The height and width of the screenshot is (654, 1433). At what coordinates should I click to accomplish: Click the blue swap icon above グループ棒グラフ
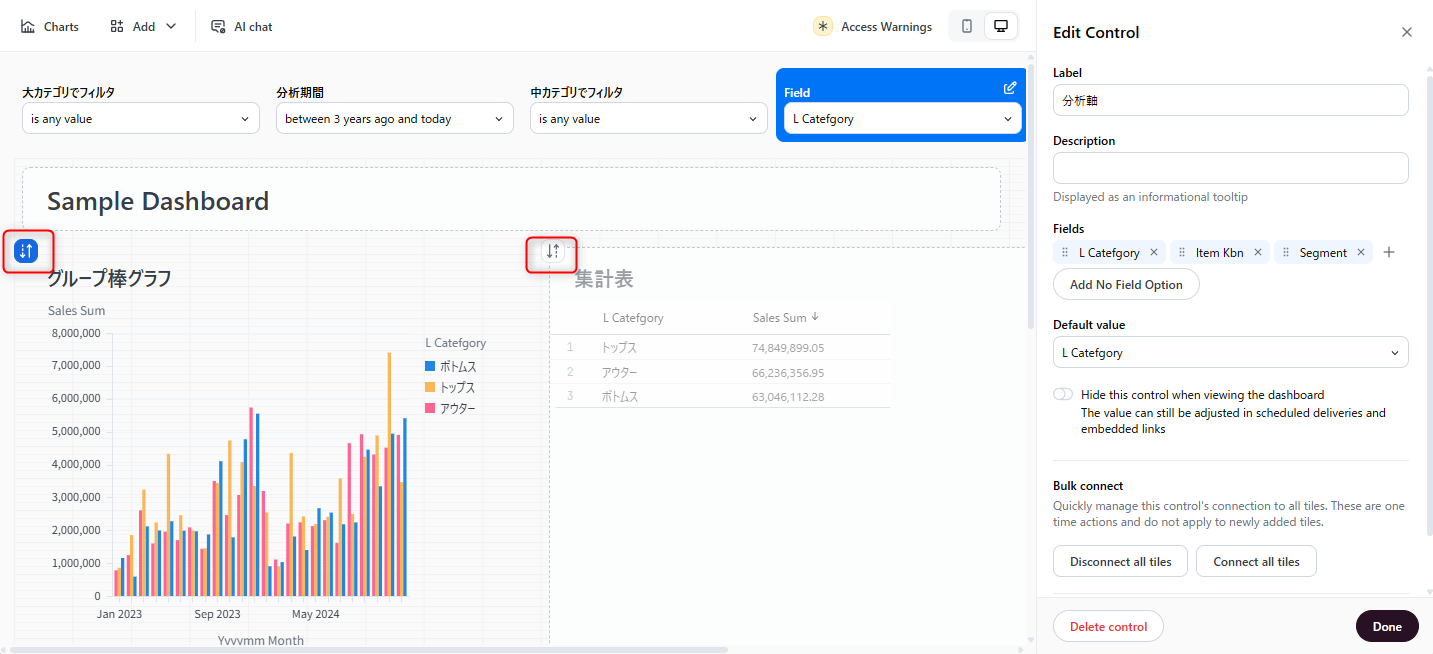27,251
